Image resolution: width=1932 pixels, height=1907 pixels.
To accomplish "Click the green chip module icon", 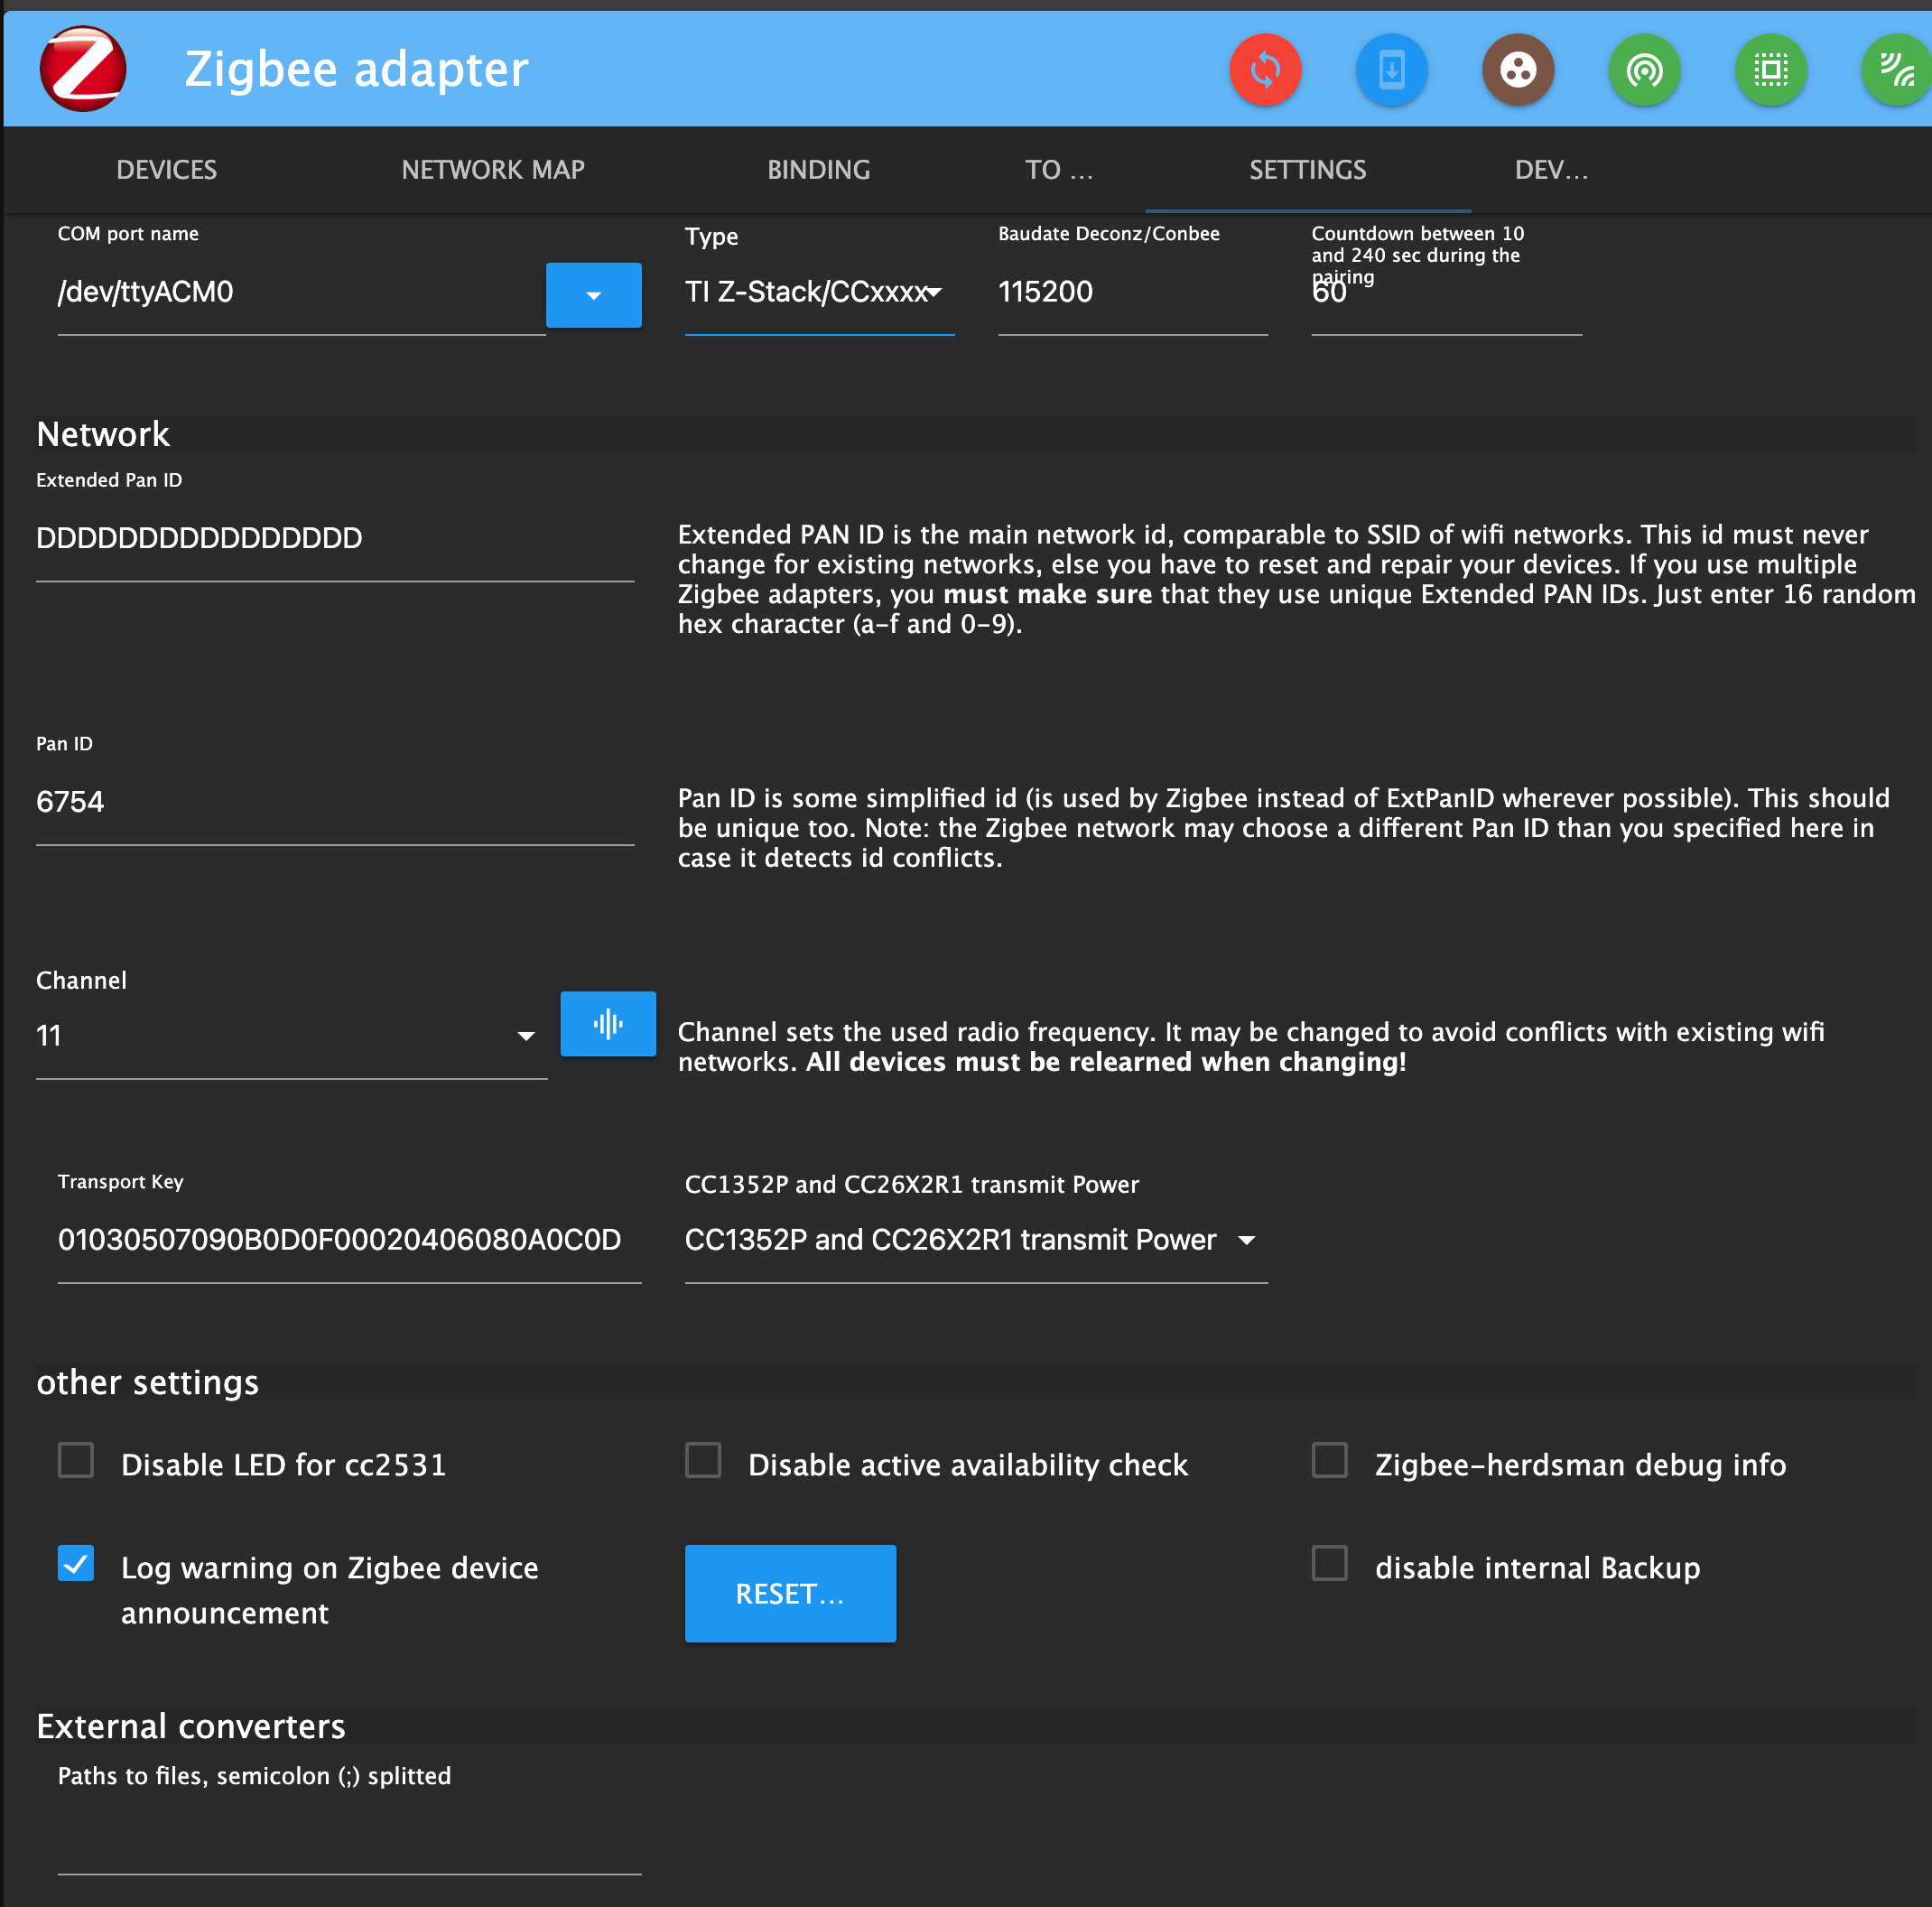I will click(x=1770, y=70).
